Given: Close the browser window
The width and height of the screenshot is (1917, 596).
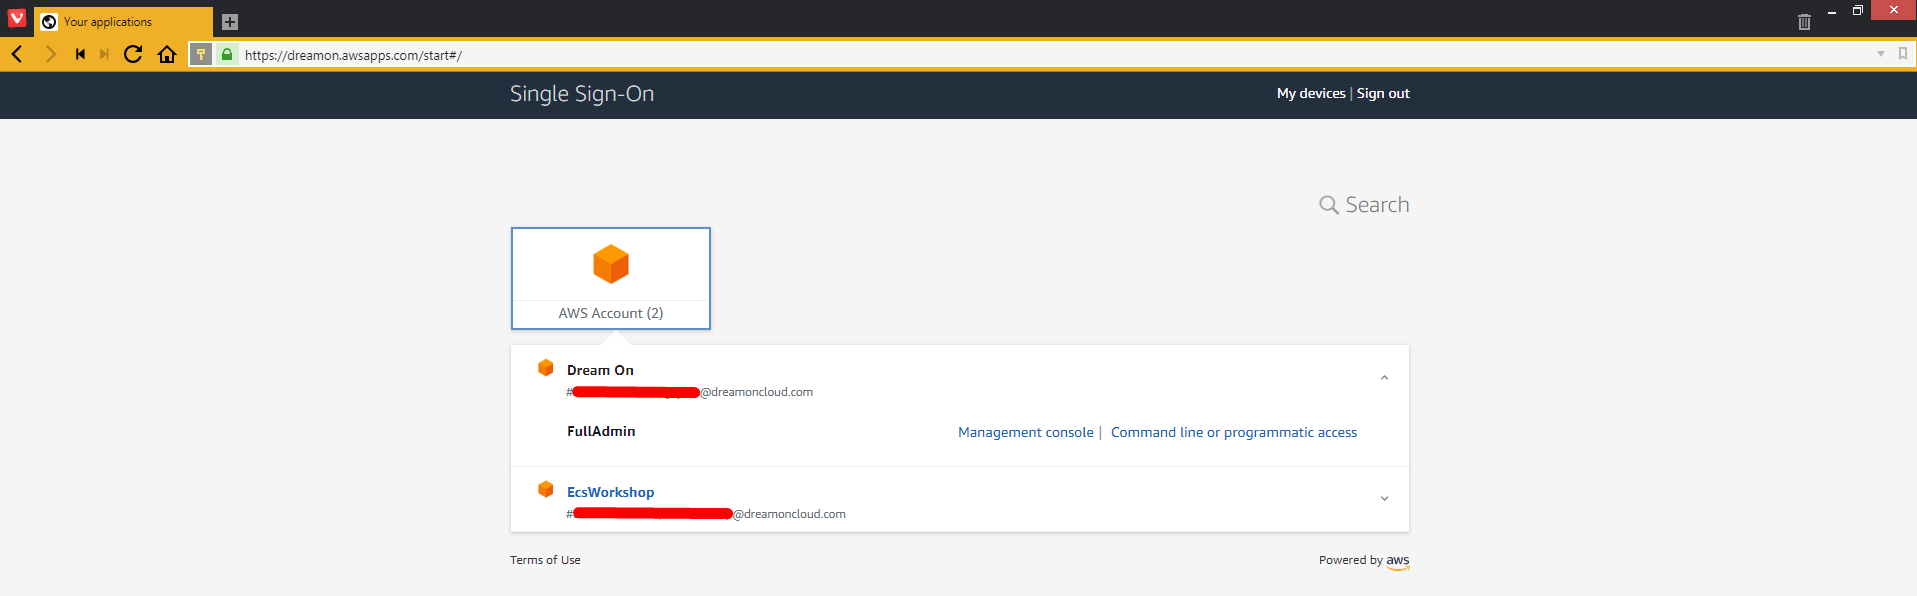Looking at the screenshot, I should pos(1893,10).
